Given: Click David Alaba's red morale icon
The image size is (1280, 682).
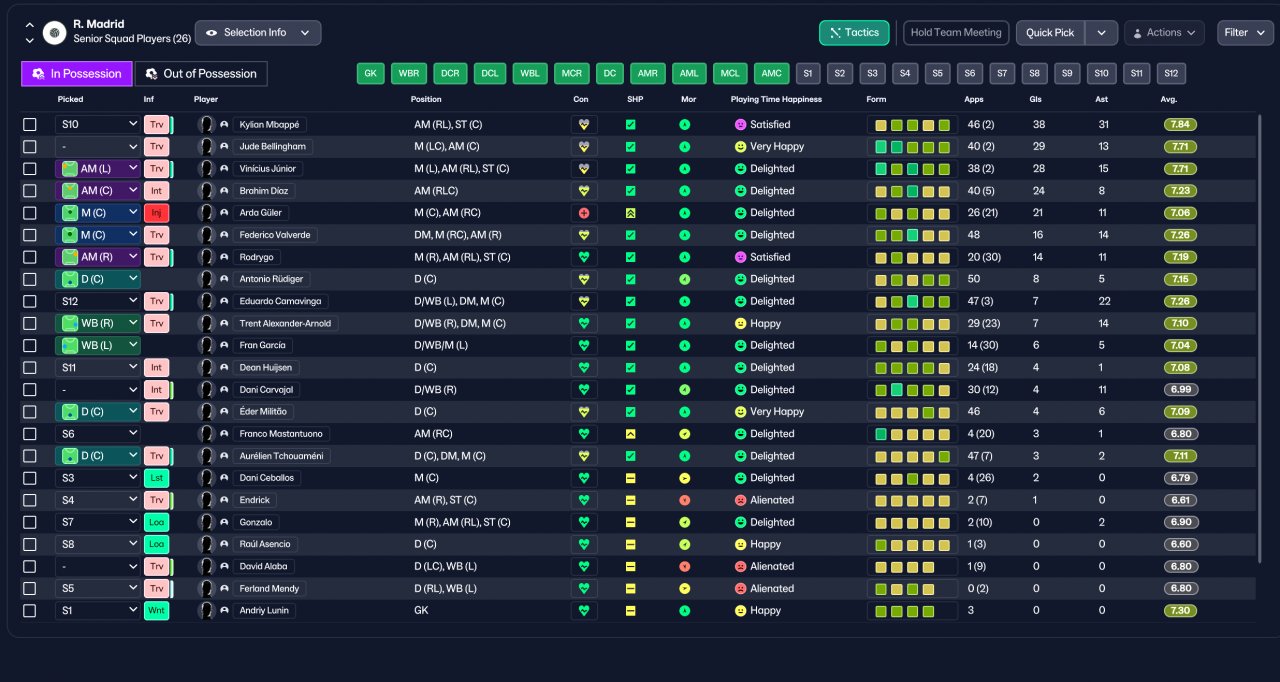Looking at the screenshot, I should coord(684,566).
